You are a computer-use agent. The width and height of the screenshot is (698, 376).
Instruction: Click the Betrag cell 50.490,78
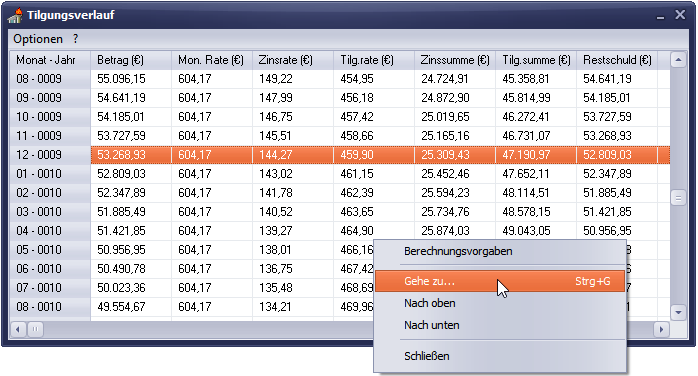coord(131,269)
